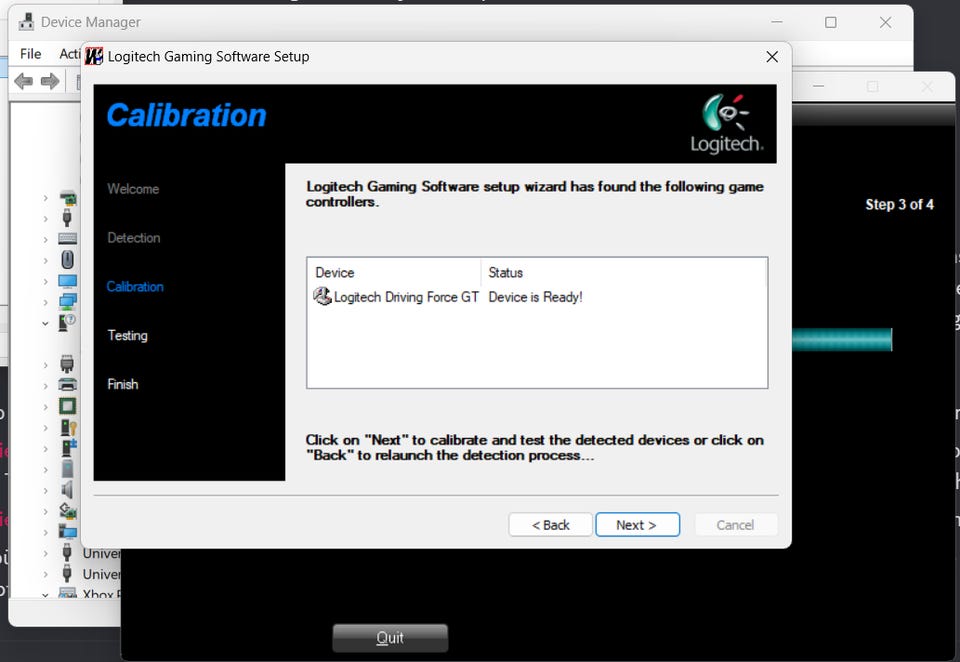Select the Processors chip icon
Viewport: 960px width, 662px height.
click(67, 406)
